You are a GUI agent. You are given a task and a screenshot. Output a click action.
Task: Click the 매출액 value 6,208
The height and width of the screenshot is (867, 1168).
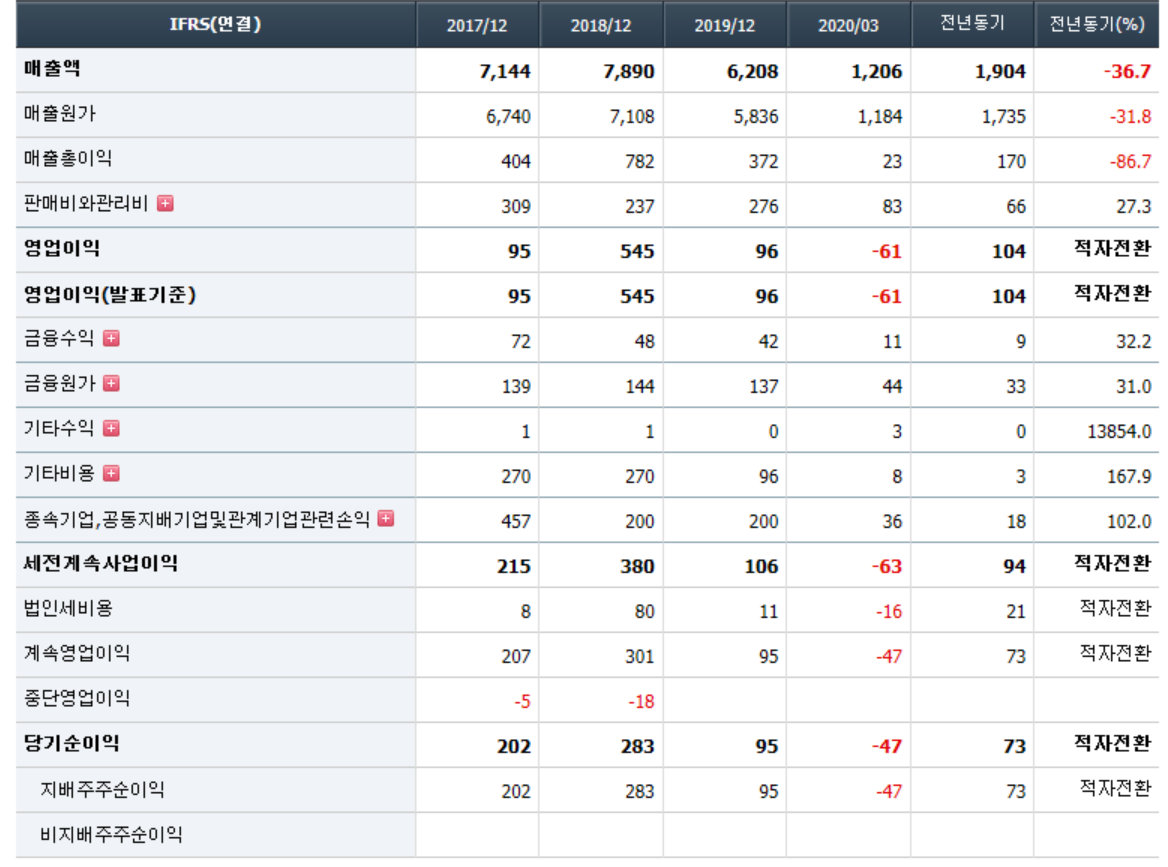(x=752, y=72)
